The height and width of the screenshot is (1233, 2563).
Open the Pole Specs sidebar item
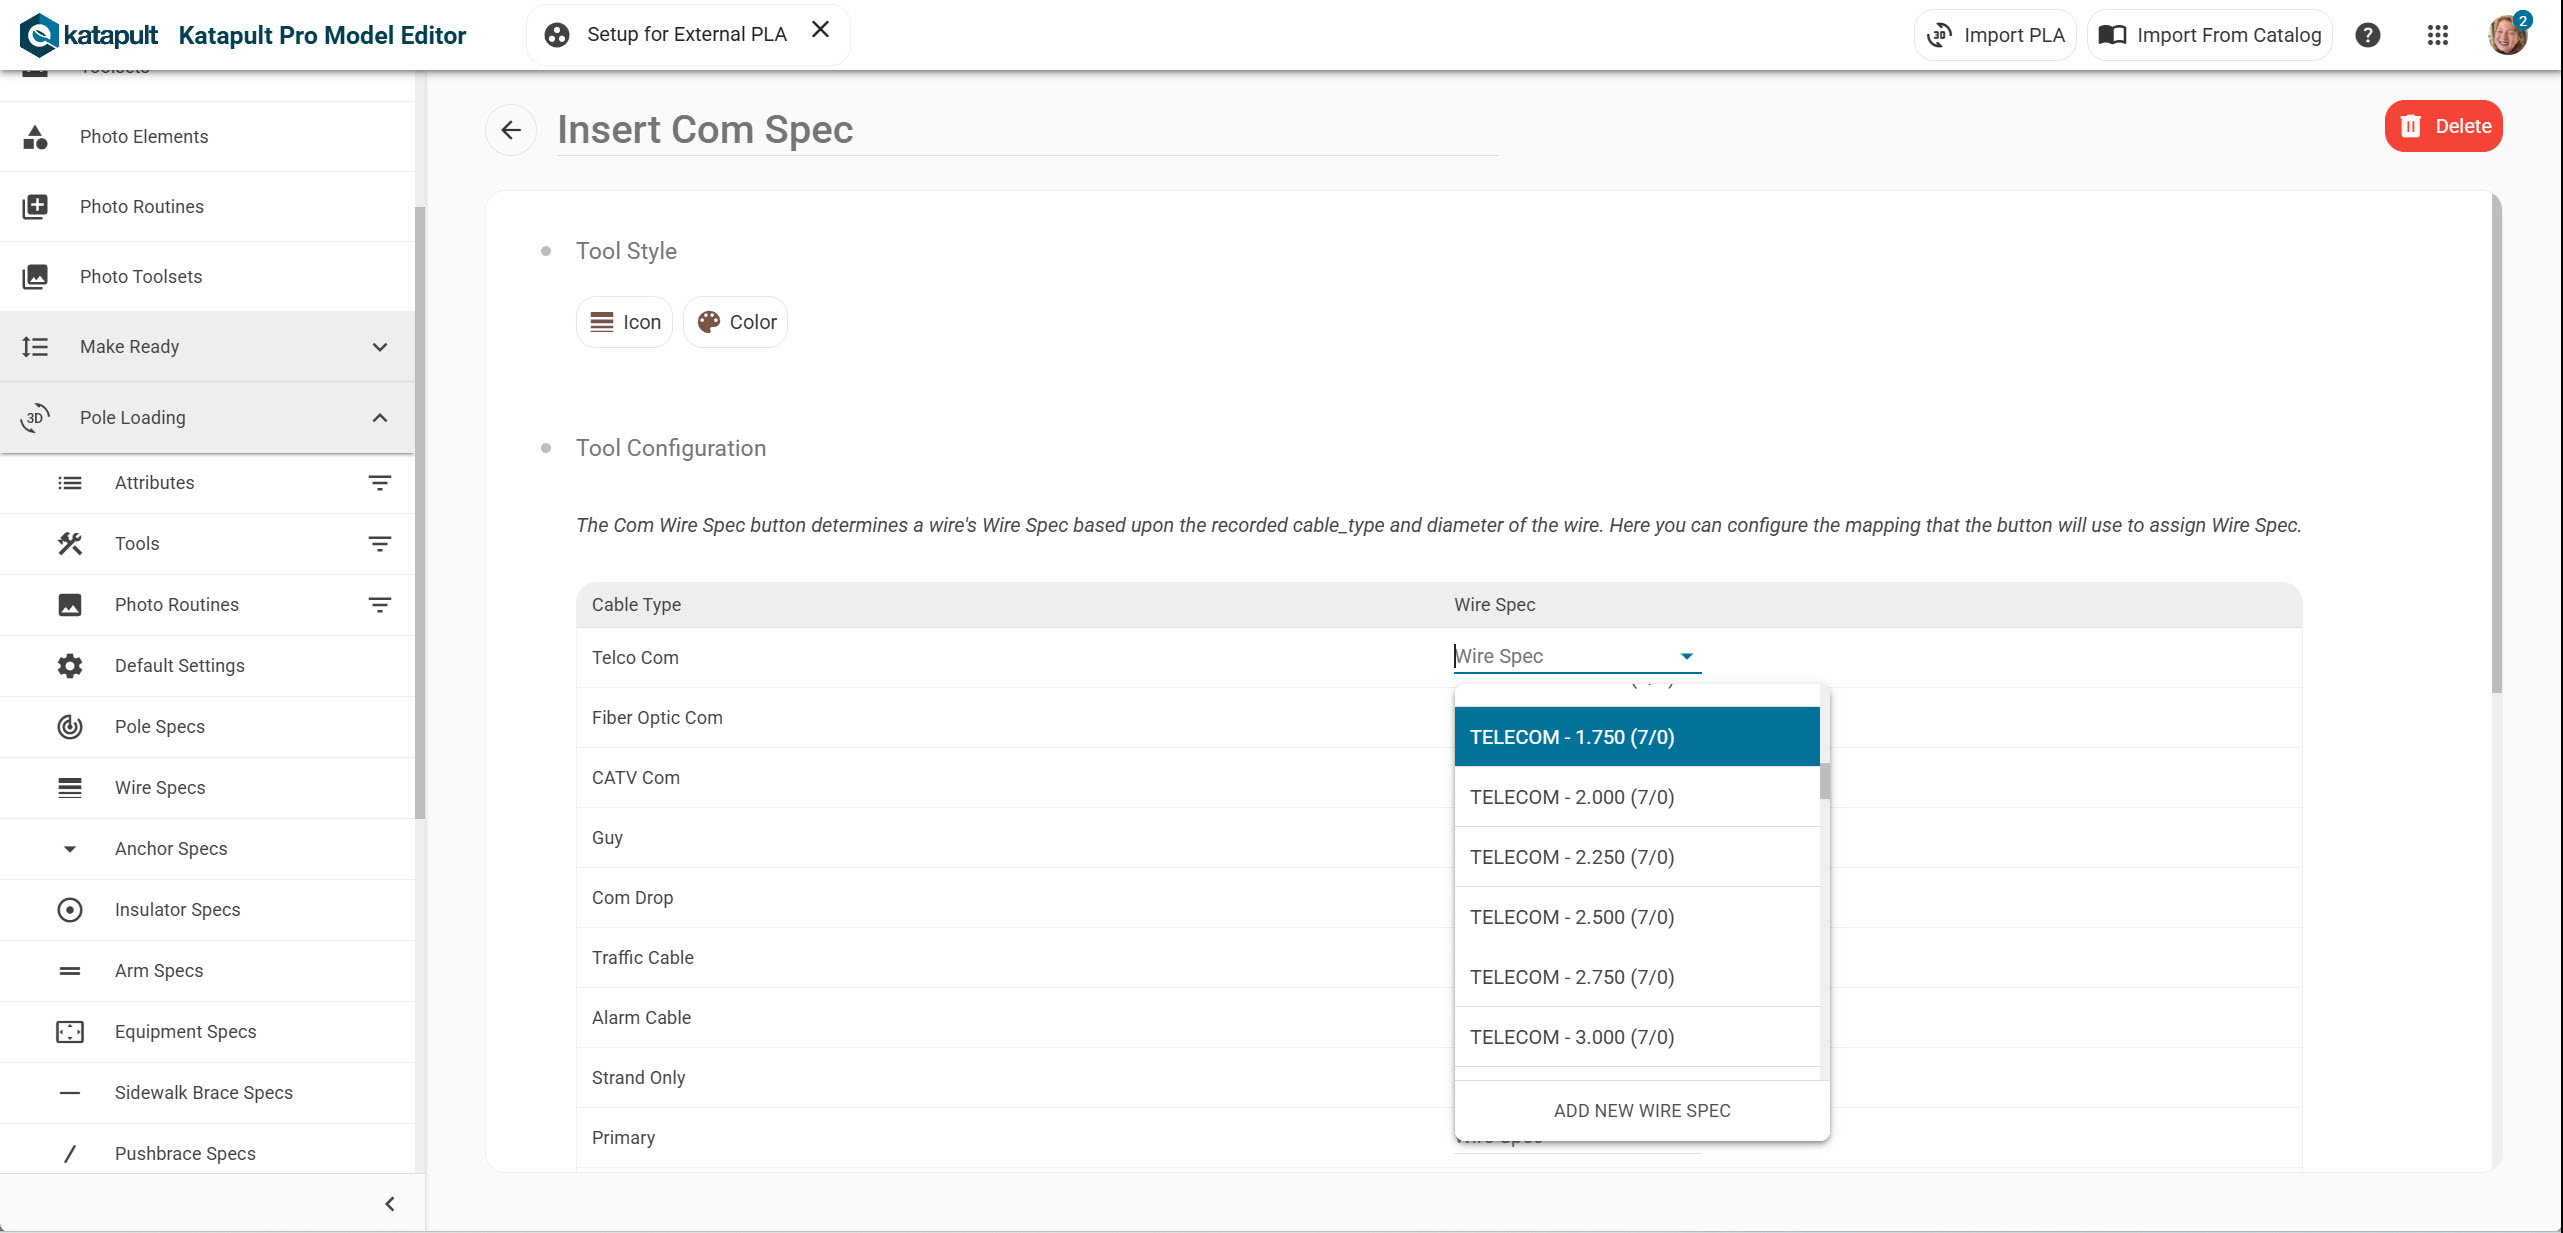point(160,727)
